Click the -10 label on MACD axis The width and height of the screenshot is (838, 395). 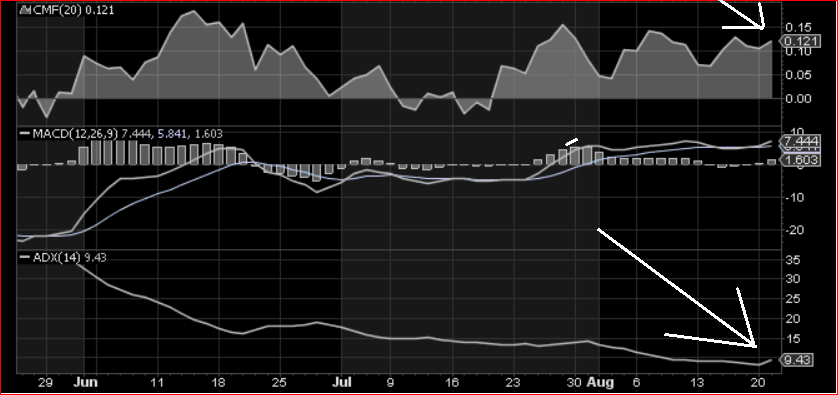(x=795, y=198)
